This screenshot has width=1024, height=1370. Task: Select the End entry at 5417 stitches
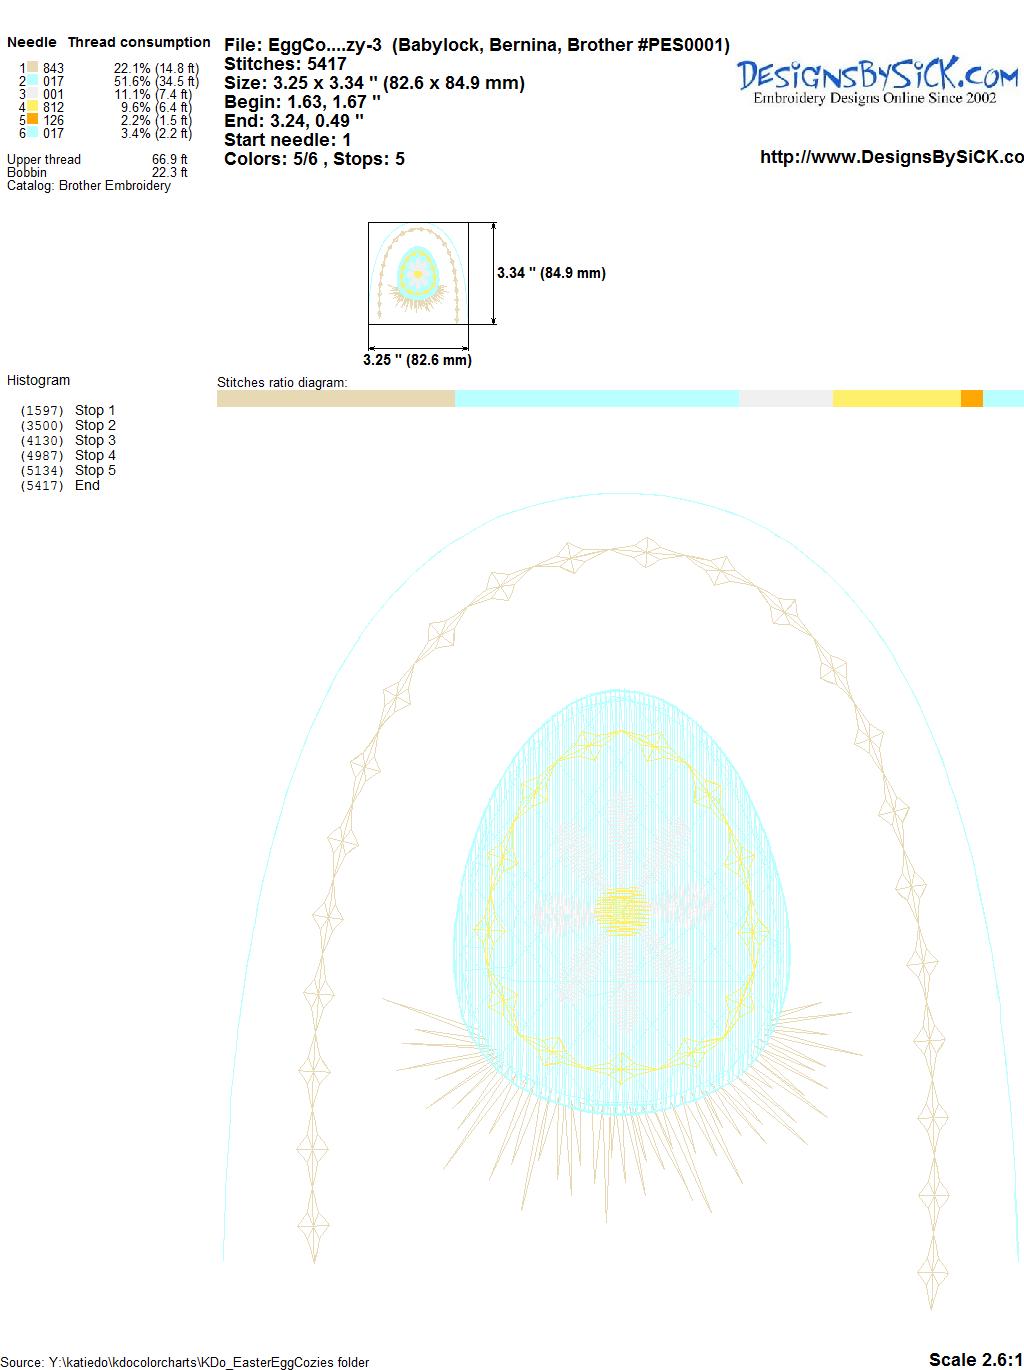[x=87, y=485]
